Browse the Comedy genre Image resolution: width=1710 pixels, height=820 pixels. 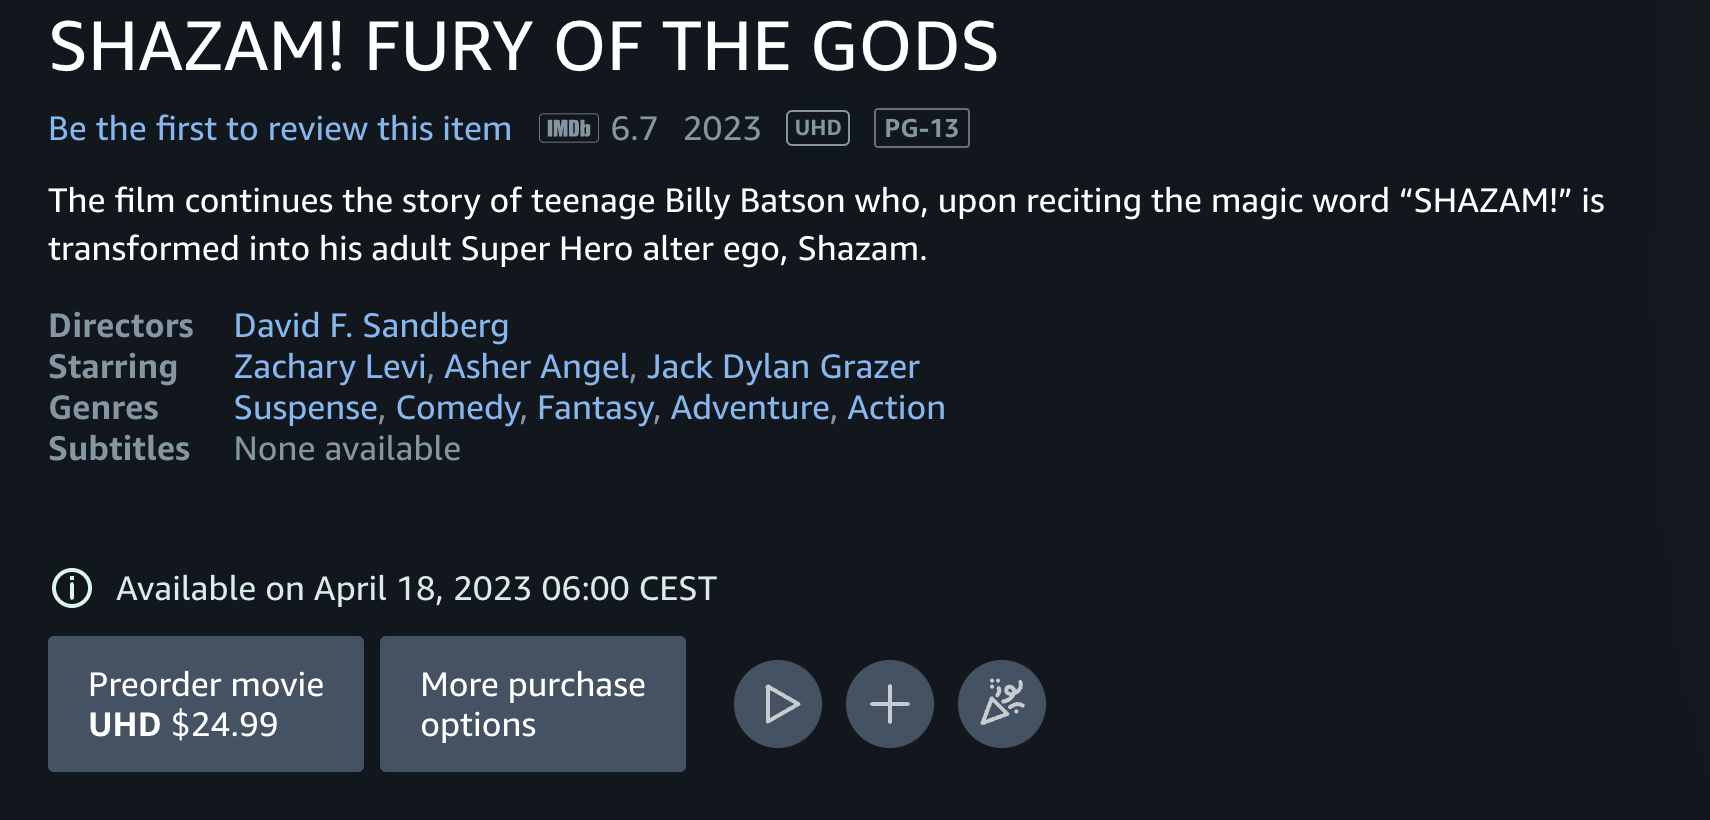pyautogui.click(x=458, y=408)
